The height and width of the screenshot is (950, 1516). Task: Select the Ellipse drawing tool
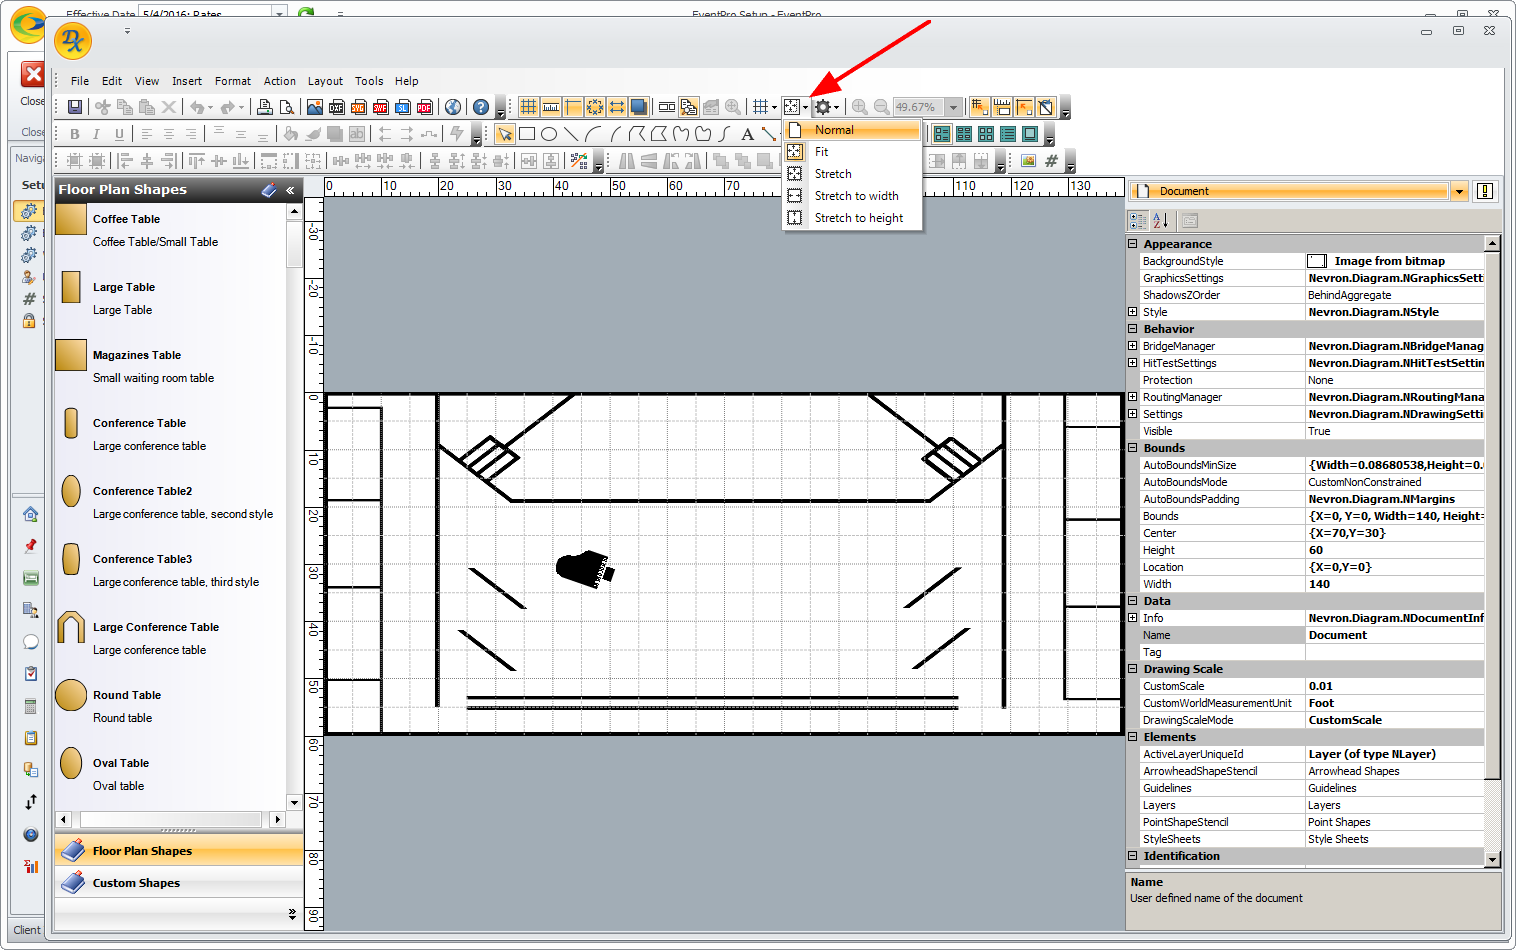point(549,134)
